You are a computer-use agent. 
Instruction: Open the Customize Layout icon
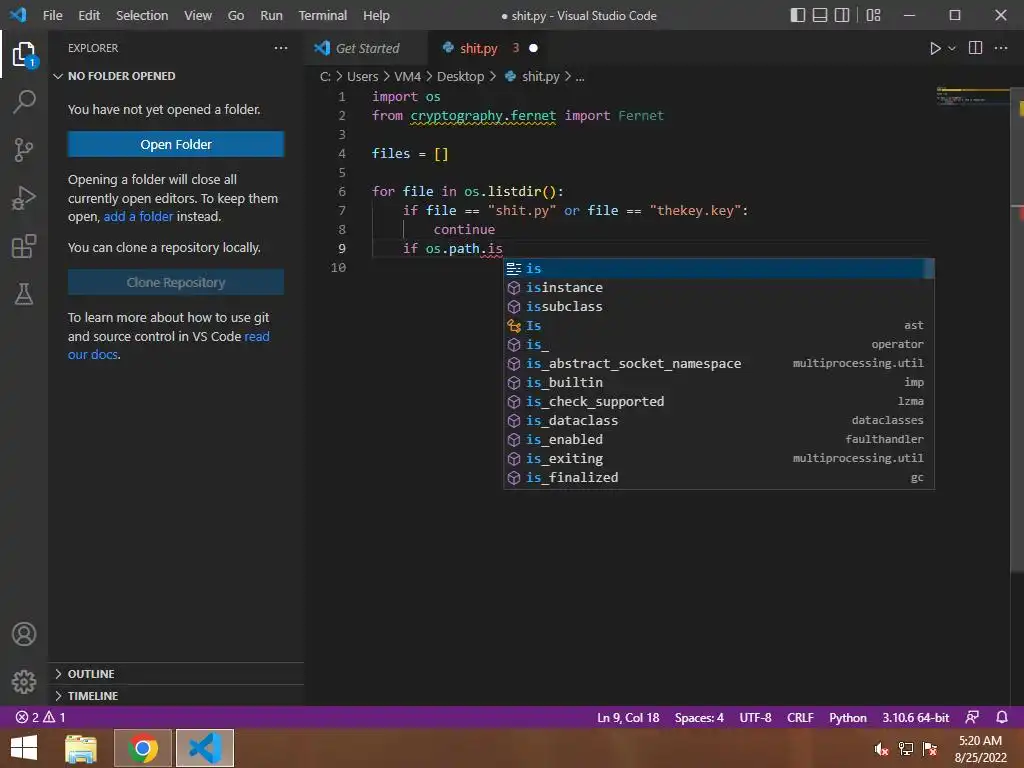tap(873, 15)
